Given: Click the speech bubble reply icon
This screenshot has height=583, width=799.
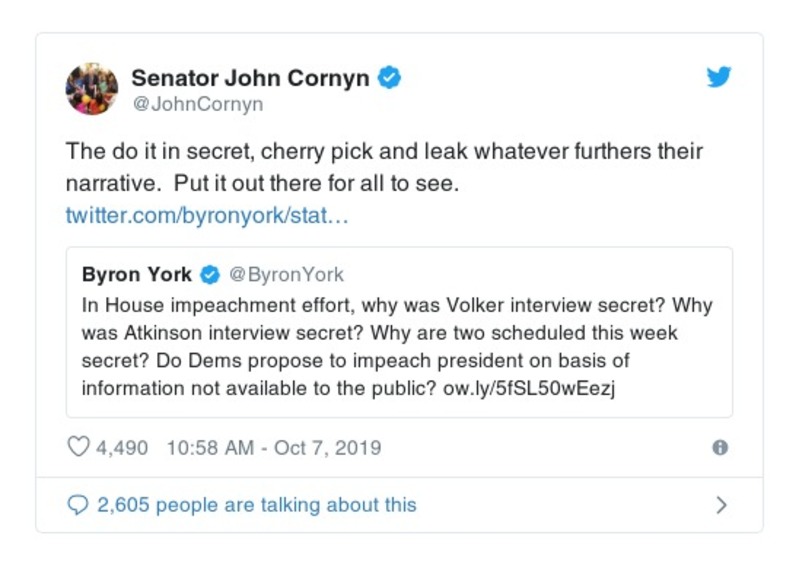Looking at the screenshot, I should pyautogui.click(x=77, y=505).
